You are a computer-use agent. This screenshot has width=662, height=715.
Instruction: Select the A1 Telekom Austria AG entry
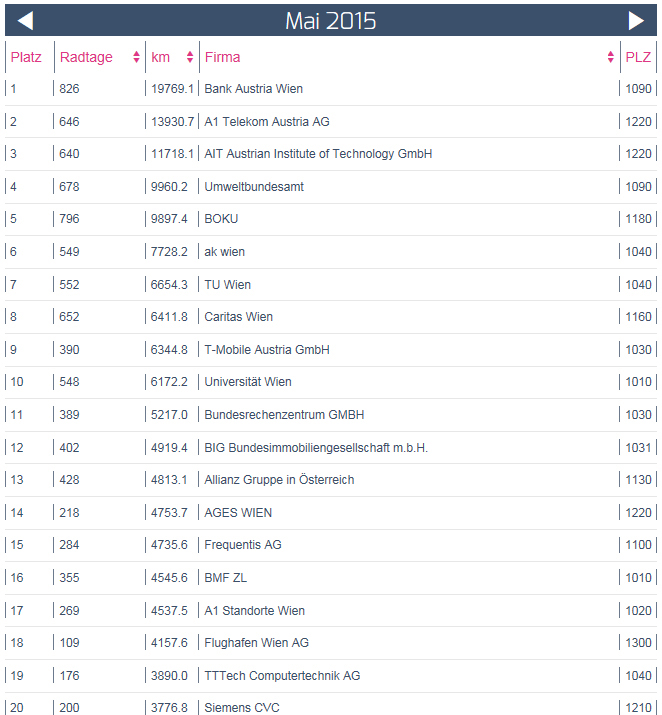point(266,122)
